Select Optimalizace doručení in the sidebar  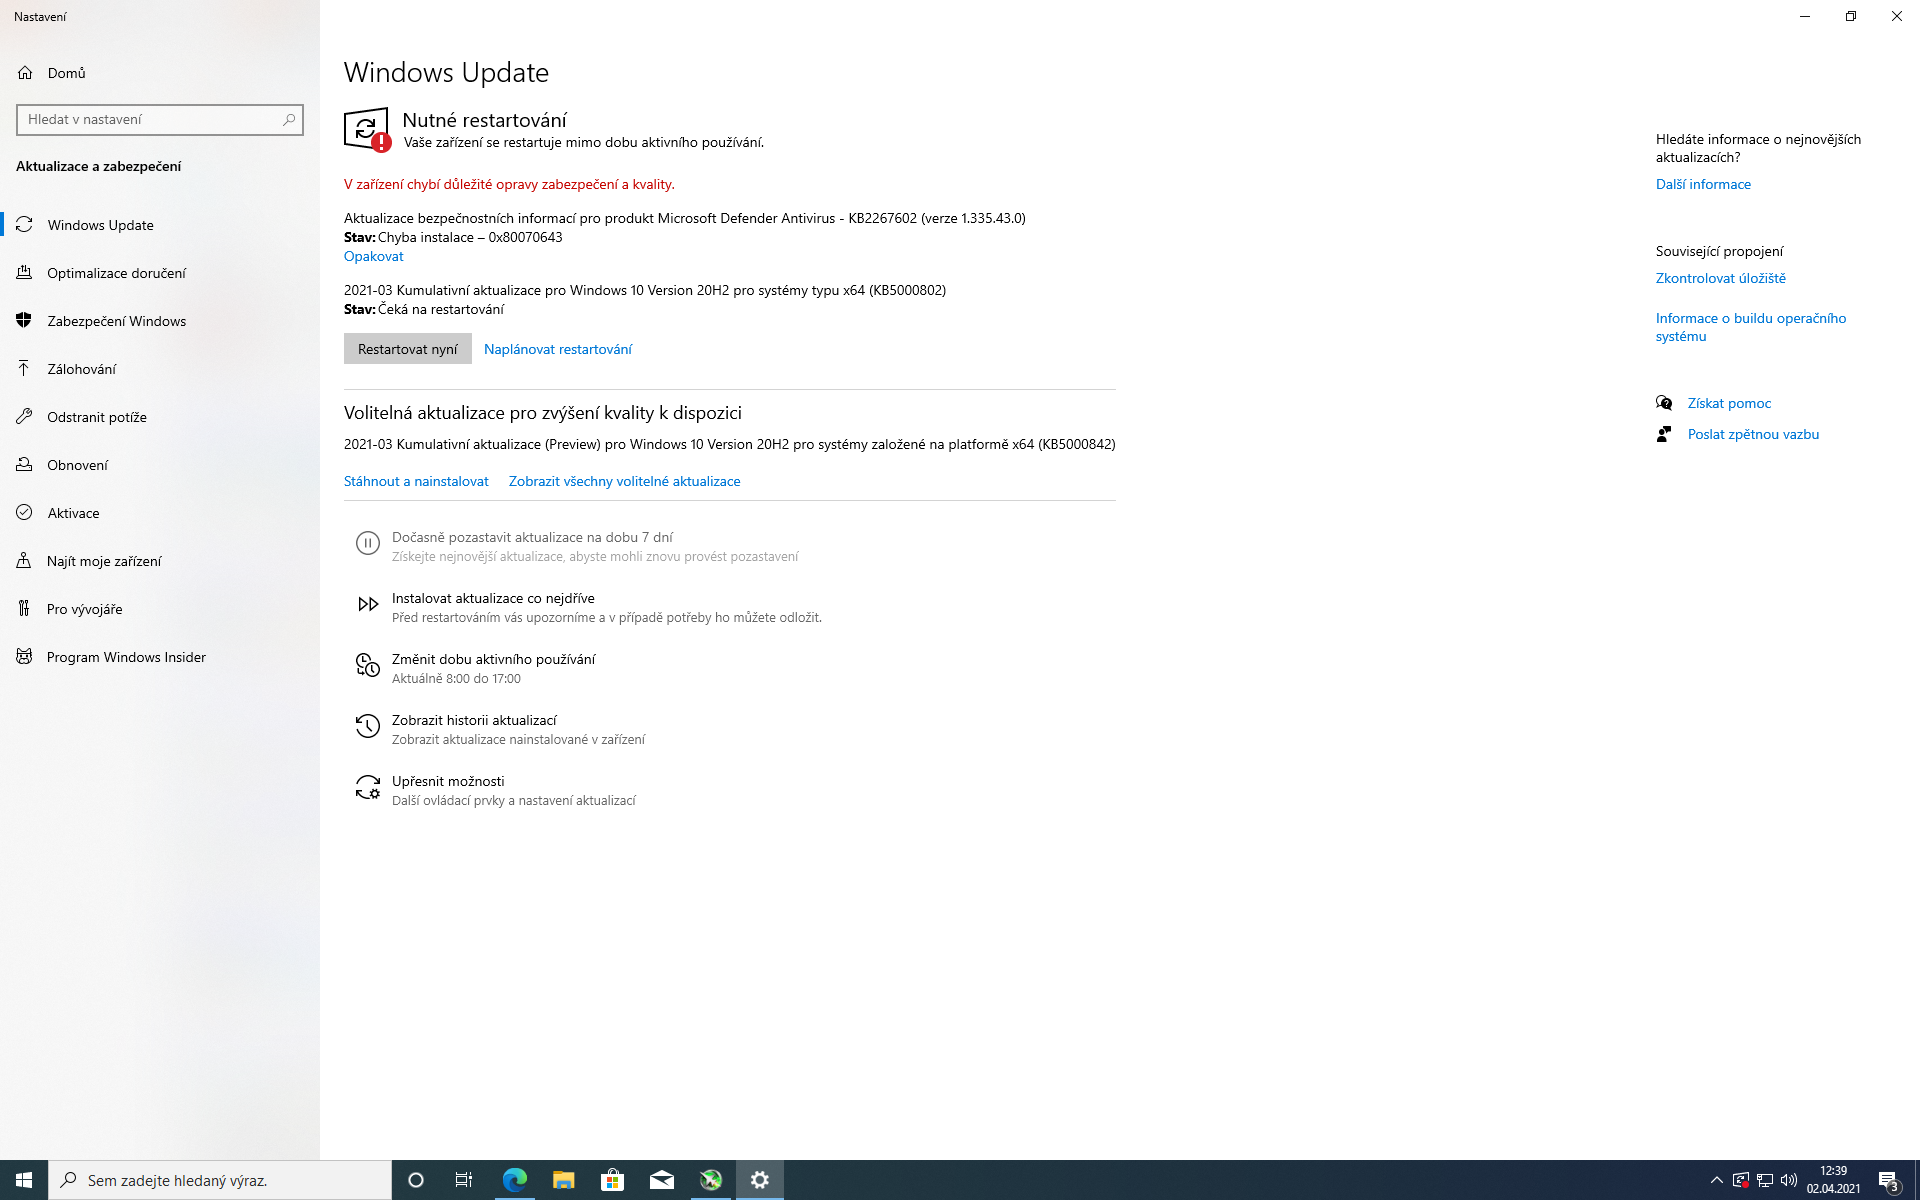pos(116,273)
